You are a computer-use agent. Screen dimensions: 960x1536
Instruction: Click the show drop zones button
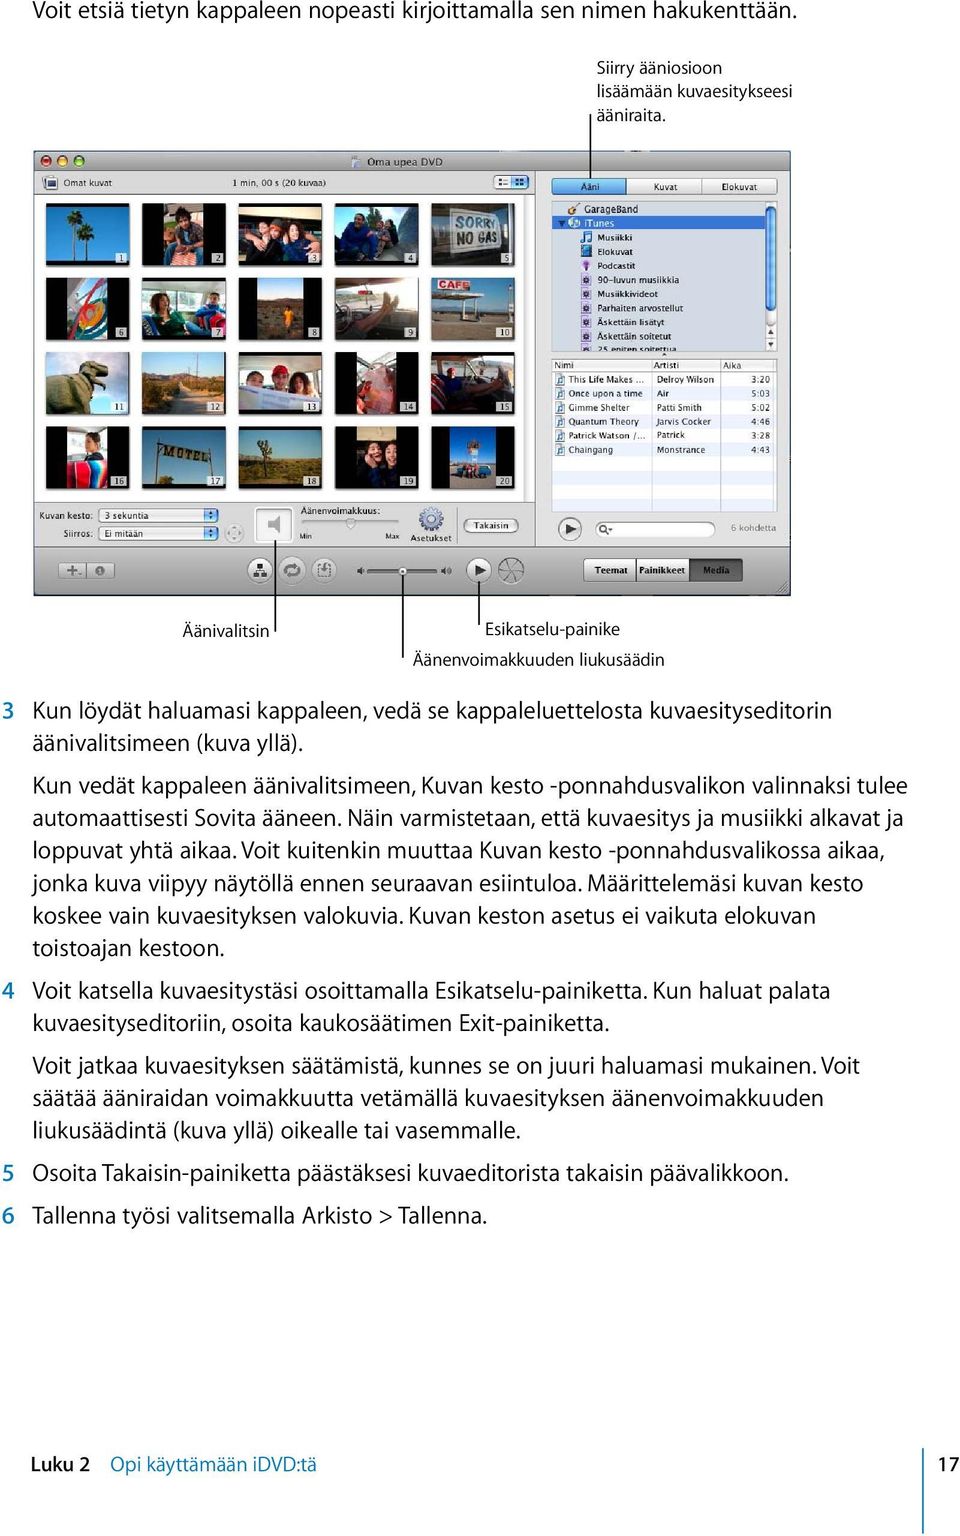(324, 570)
